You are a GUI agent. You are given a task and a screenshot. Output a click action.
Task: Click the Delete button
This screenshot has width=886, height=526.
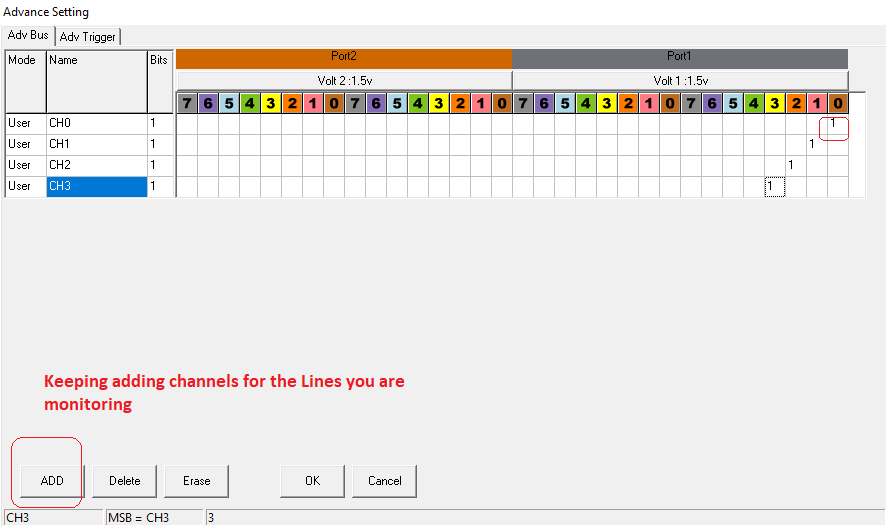pos(125,481)
